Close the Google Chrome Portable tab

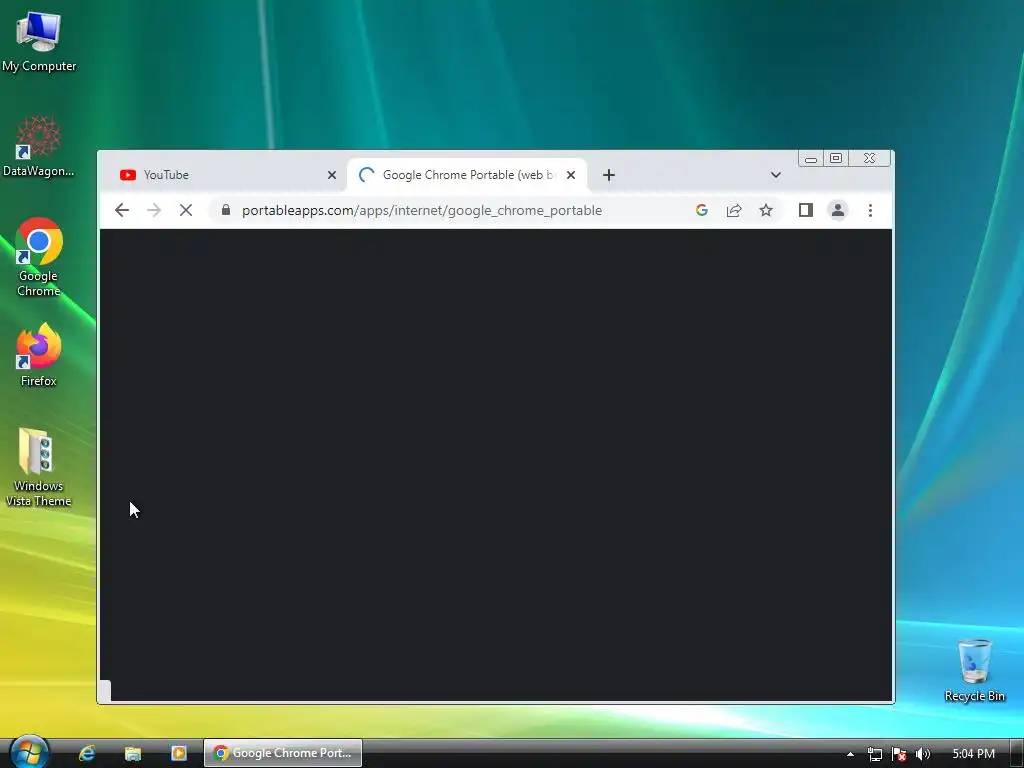[571, 175]
